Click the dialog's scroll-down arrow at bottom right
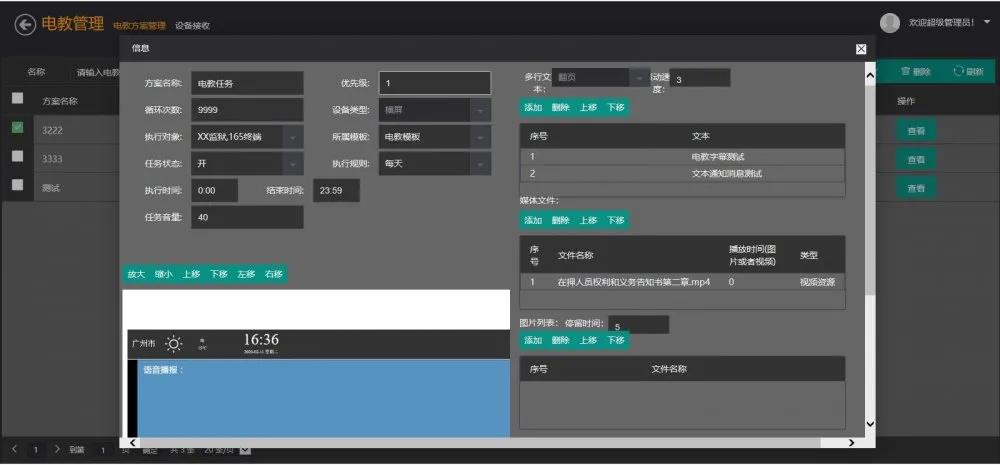This screenshot has width=1000, height=465. [x=869, y=424]
